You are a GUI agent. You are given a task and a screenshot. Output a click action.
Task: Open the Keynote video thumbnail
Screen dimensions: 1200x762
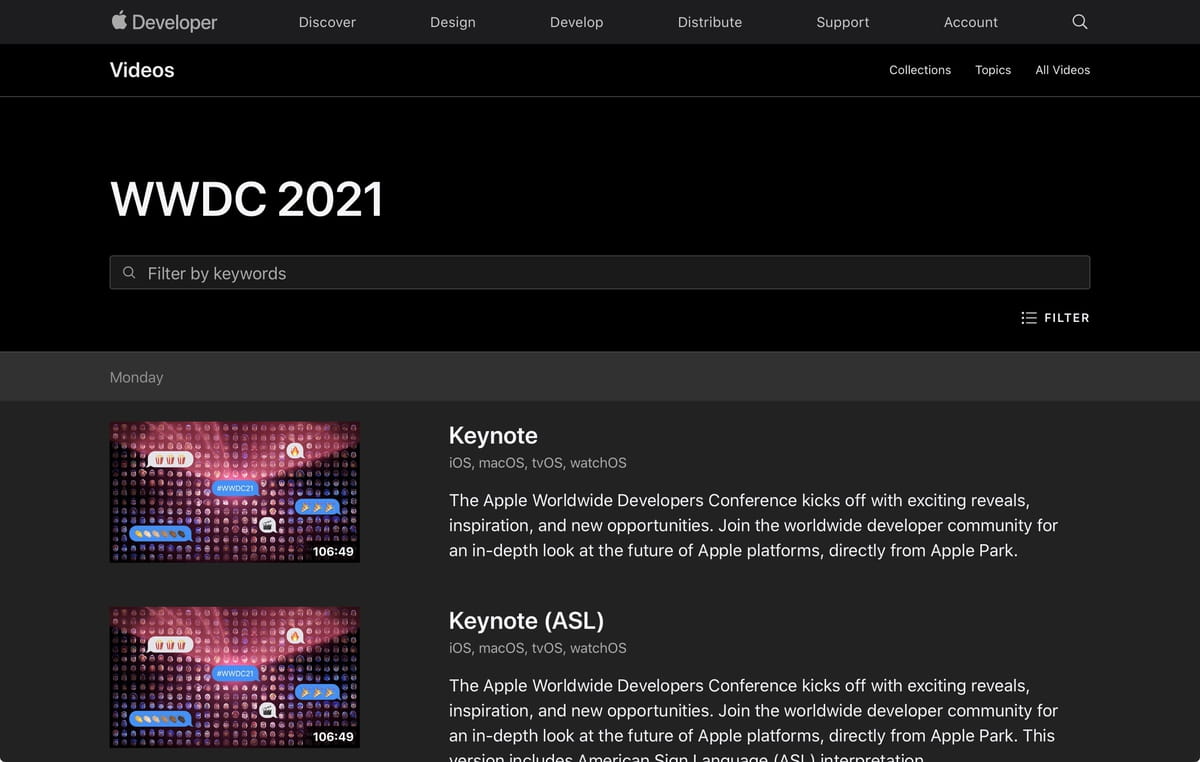[235, 492]
